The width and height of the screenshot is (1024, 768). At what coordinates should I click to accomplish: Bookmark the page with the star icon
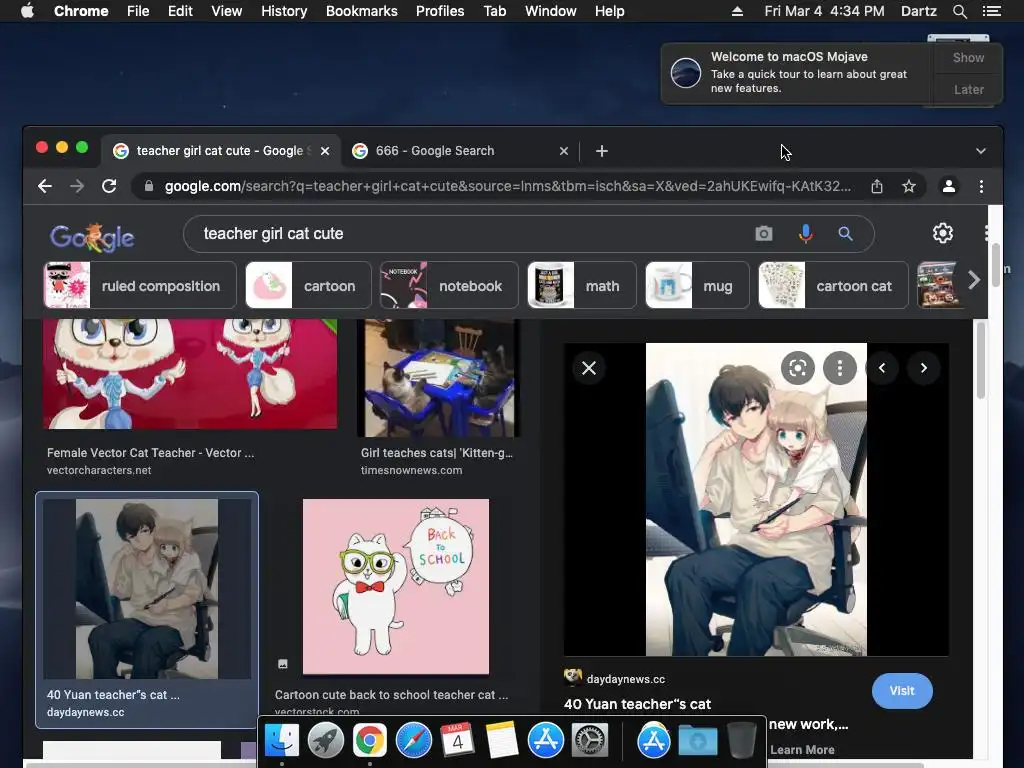[908, 187]
